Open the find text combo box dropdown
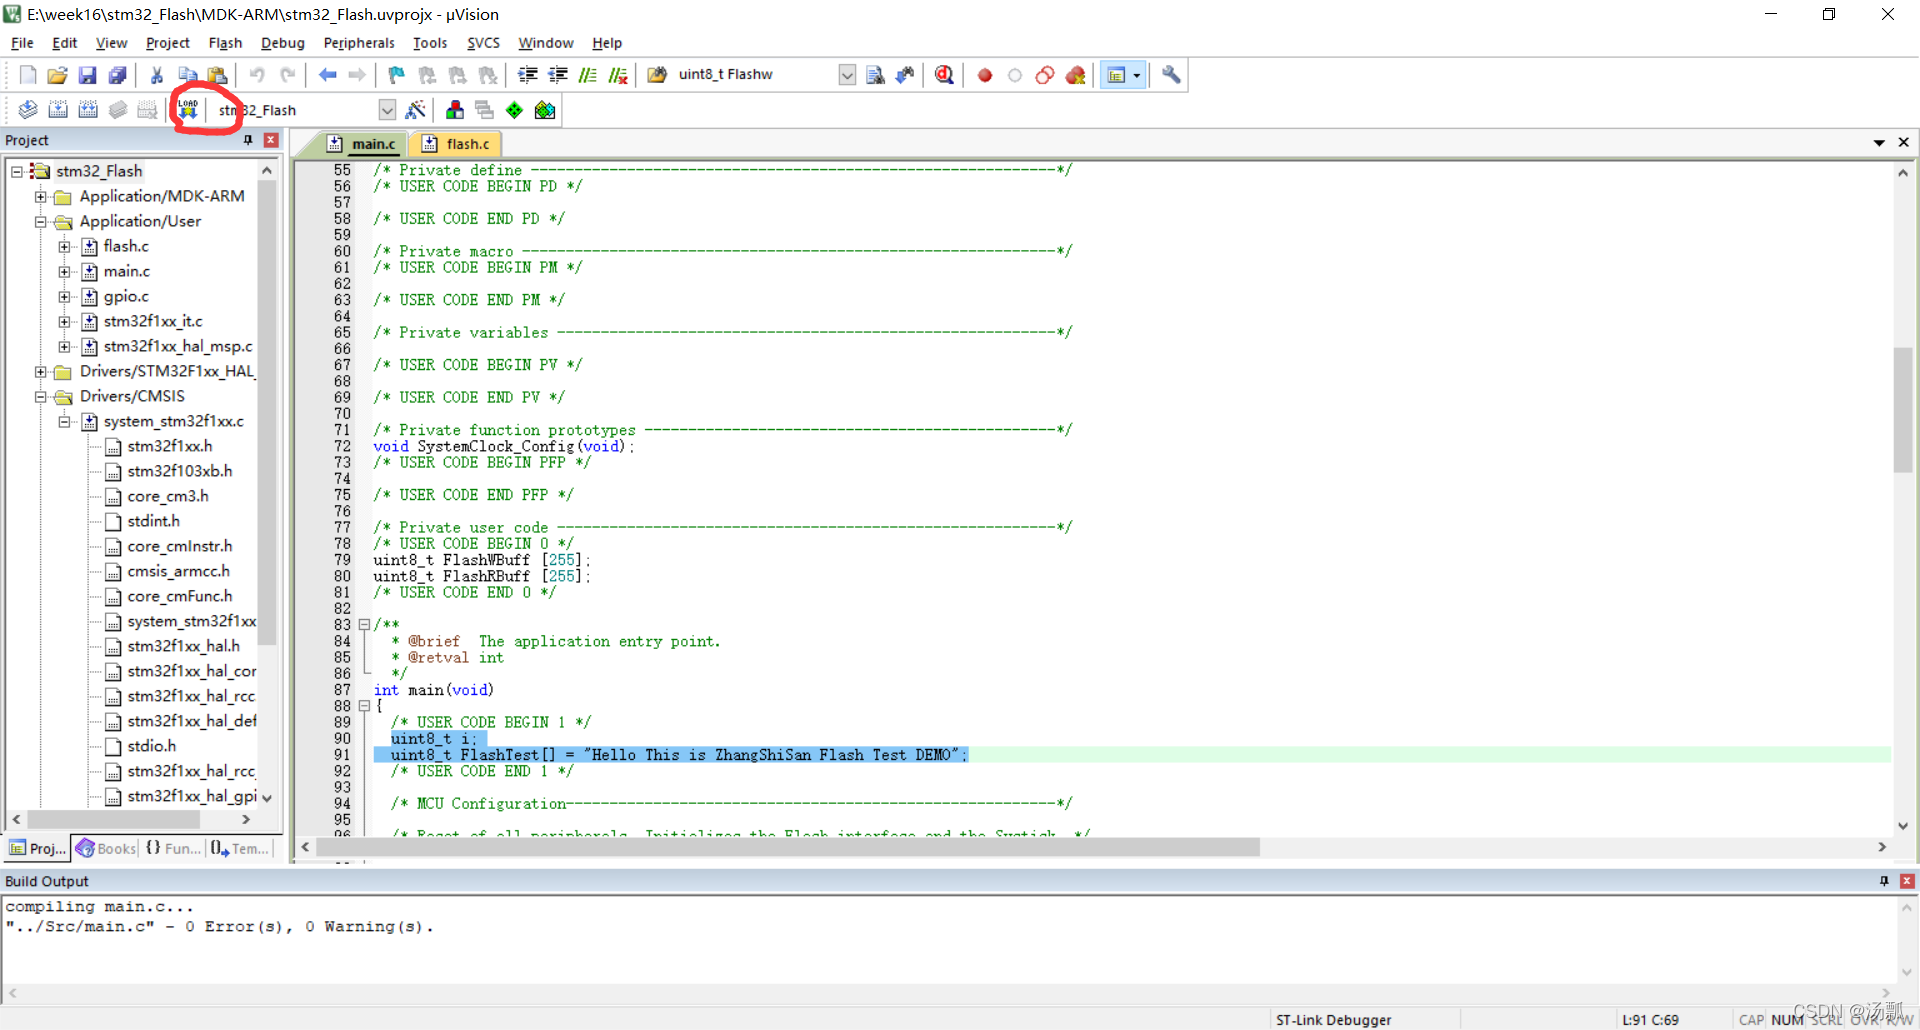This screenshot has height=1030, width=1920. tap(847, 75)
